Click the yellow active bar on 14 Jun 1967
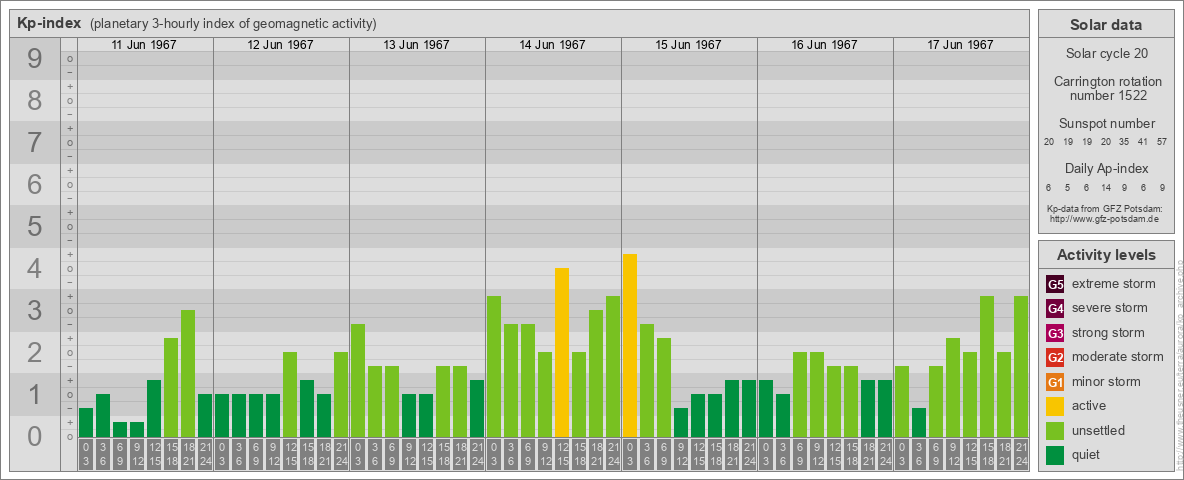The height and width of the screenshot is (480, 1184). [562, 352]
